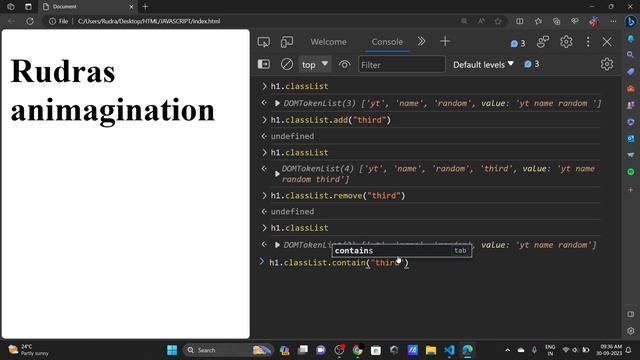Image resolution: width=640 pixels, height=360 pixels.
Task: Open split screen icon
Action: (x=519, y=21)
